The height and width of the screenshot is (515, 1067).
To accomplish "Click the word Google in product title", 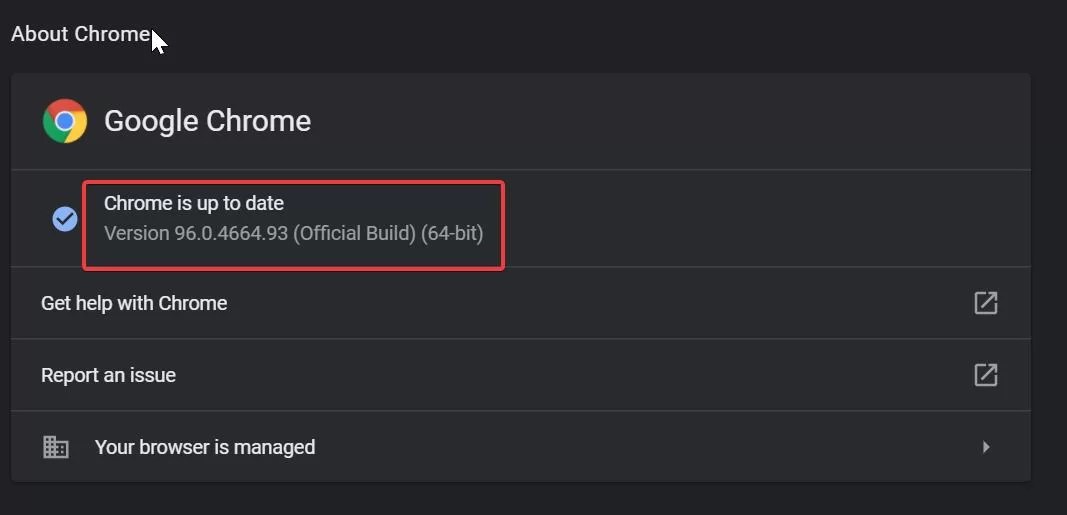I will 151,122.
